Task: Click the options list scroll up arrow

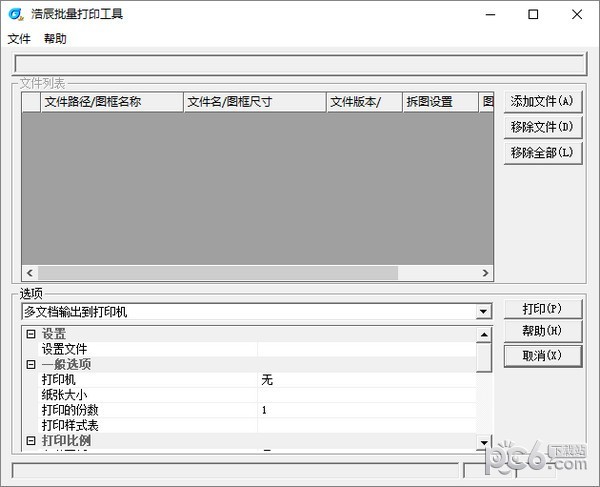Action: point(484,335)
